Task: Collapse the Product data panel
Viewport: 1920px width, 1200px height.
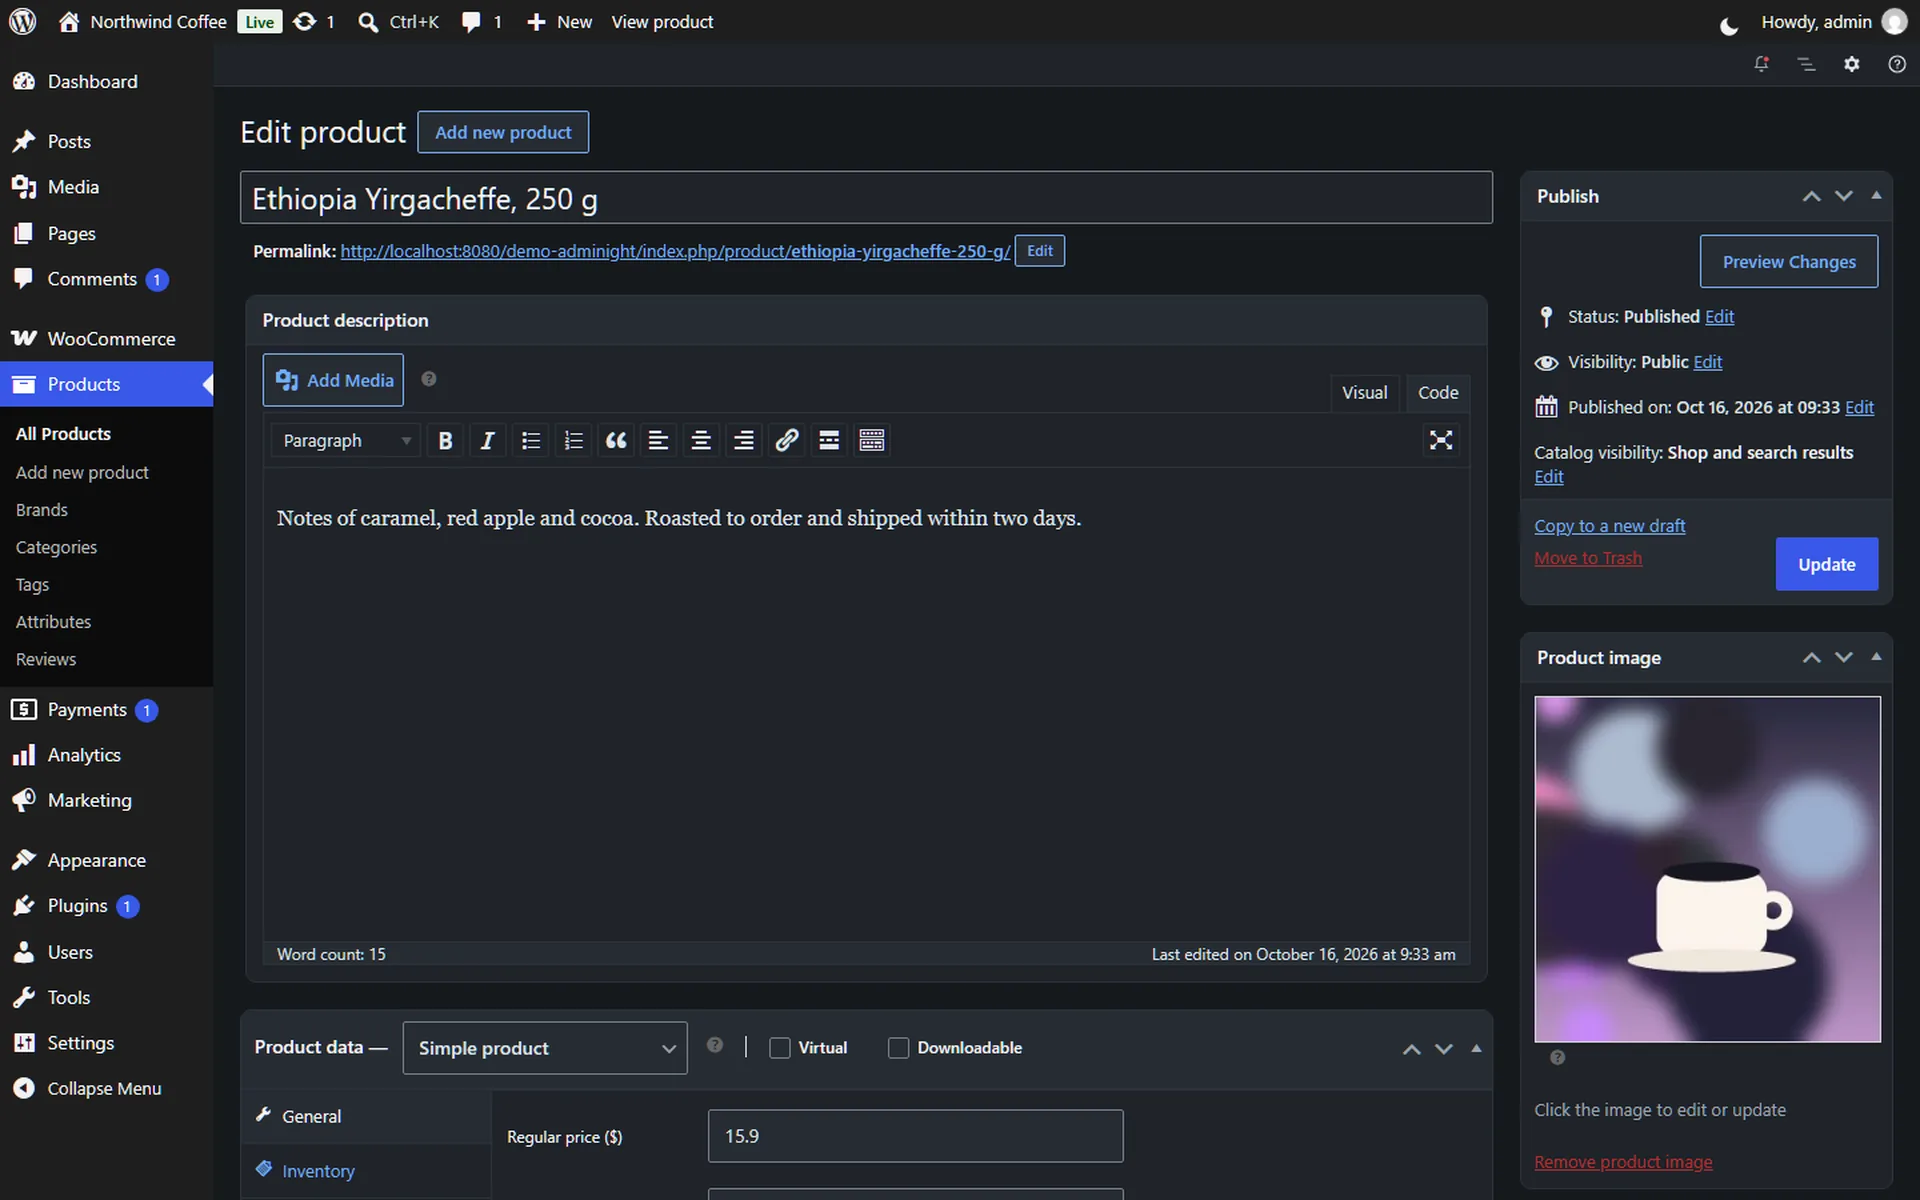Action: [1476, 1049]
